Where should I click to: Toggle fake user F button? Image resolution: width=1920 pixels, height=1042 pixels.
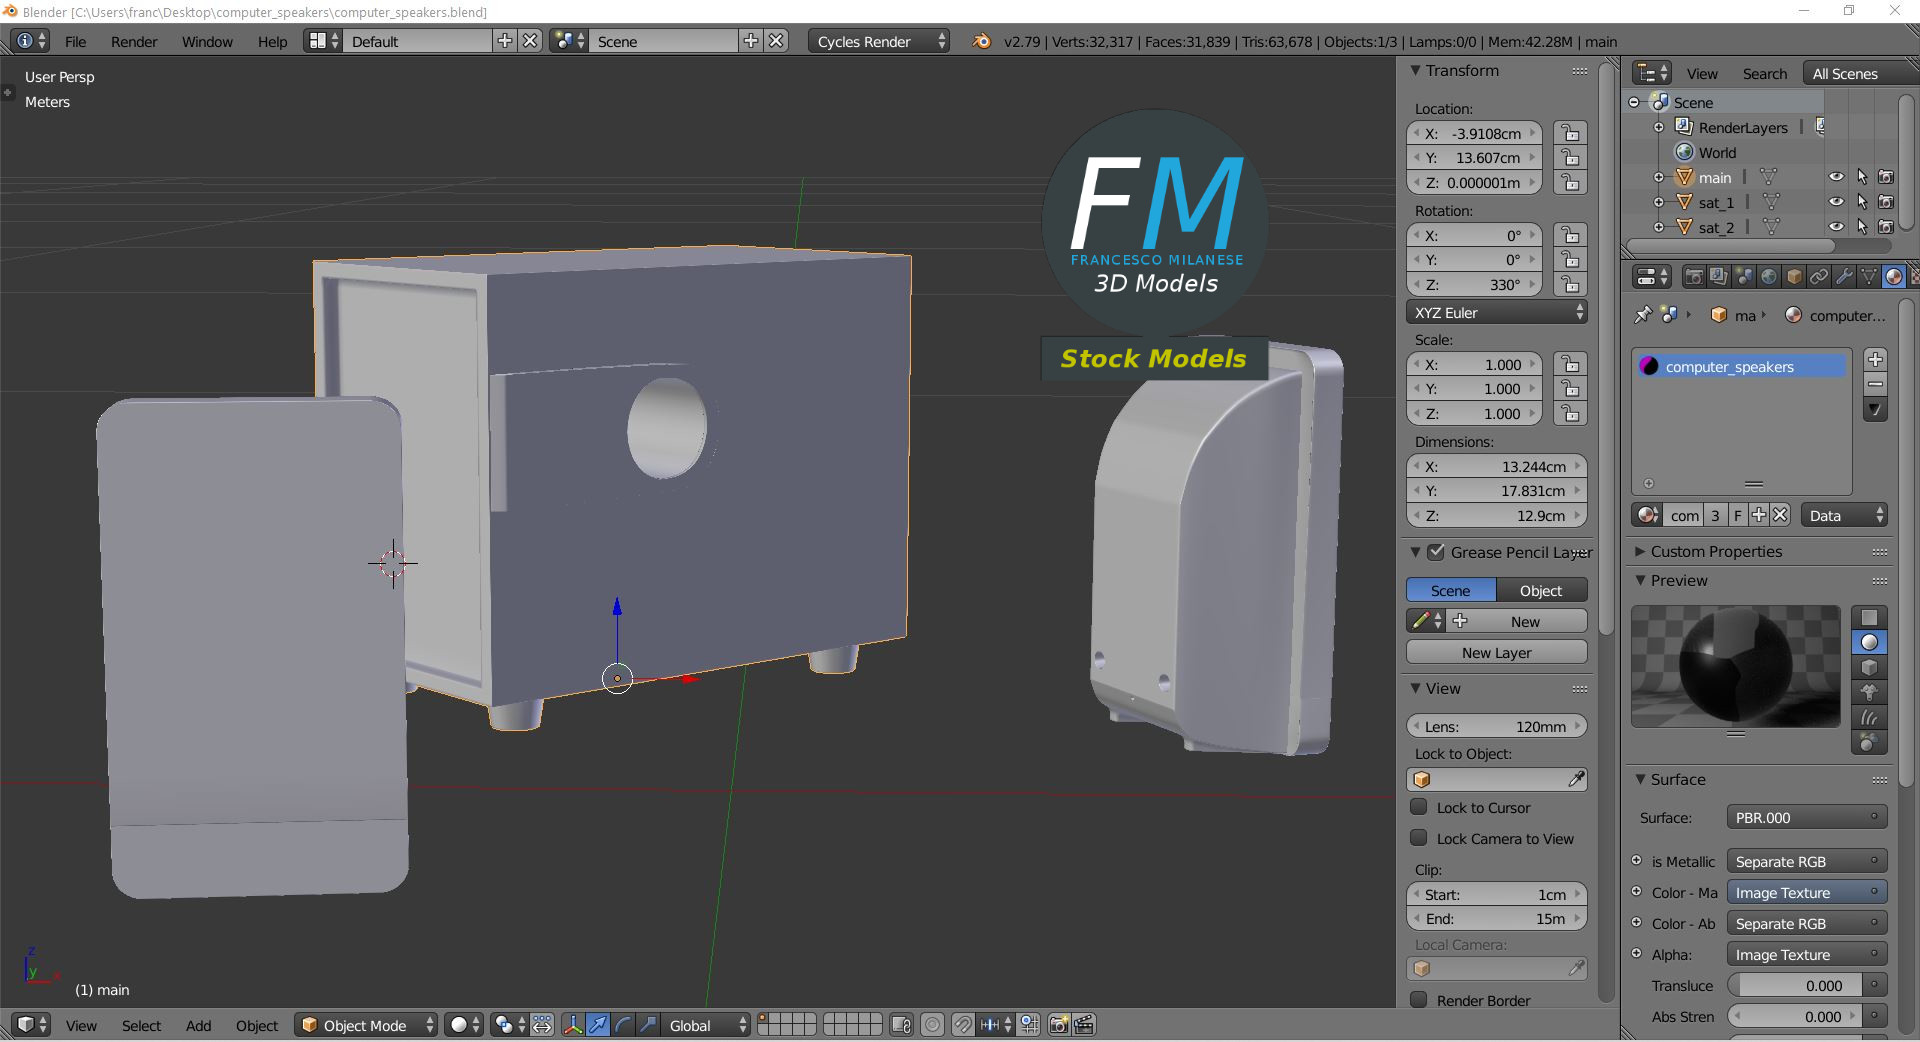(x=1738, y=515)
